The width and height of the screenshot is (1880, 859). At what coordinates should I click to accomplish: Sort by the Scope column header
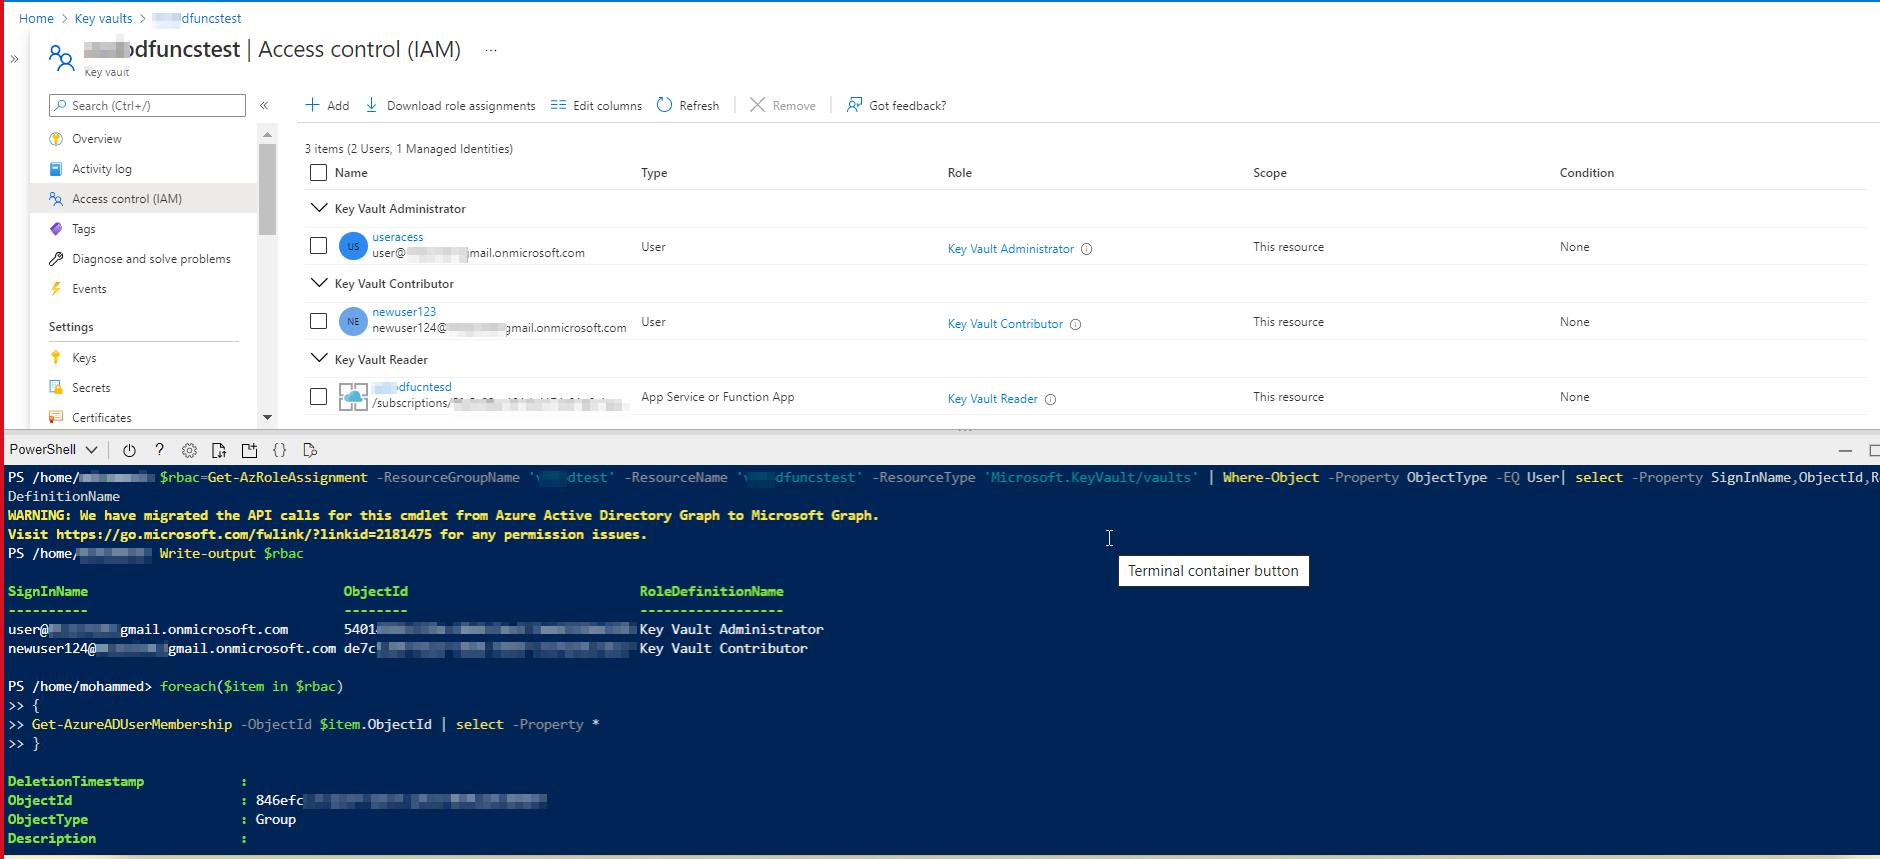(x=1270, y=173)
